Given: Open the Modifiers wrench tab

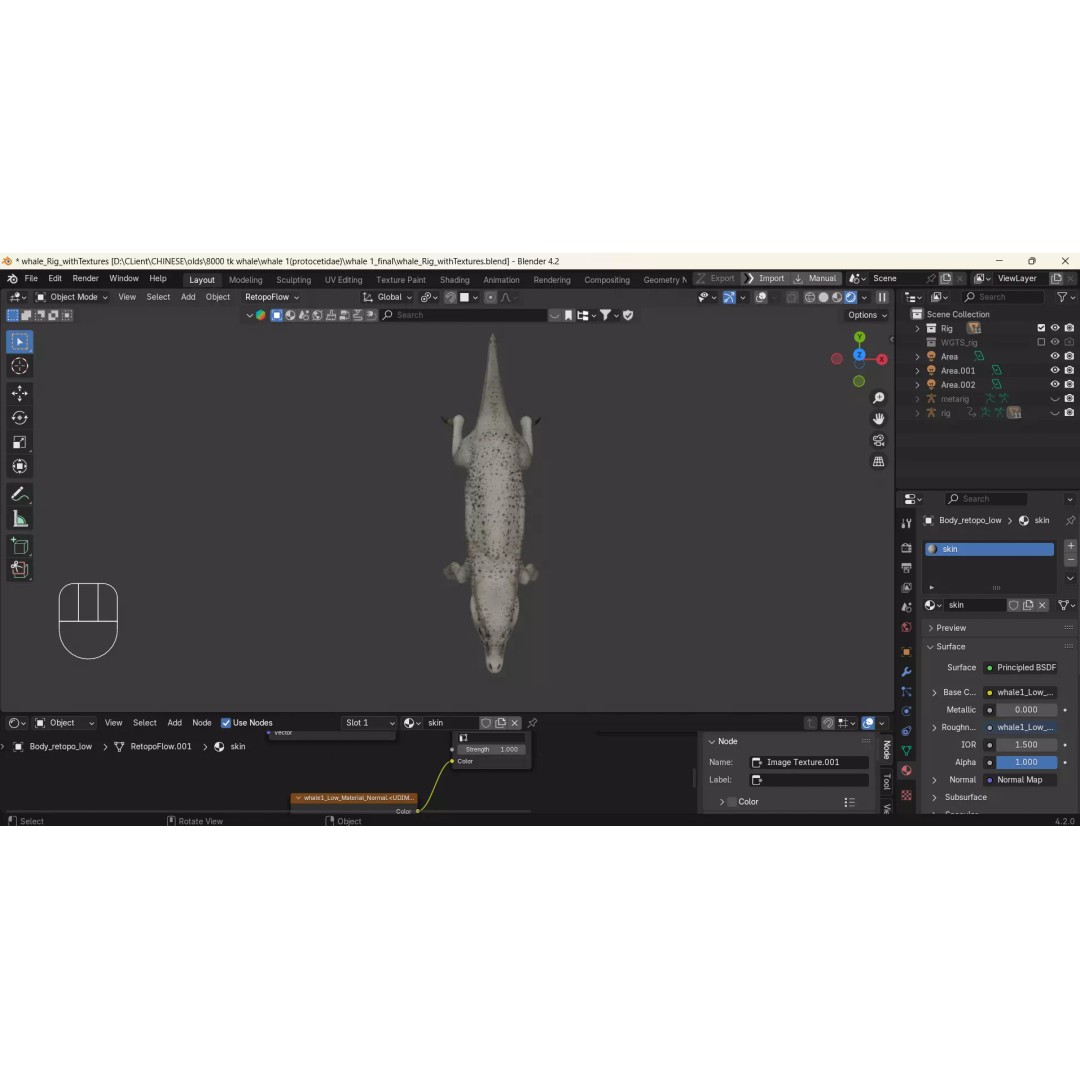Looking at the screenshot, I should point(906,672).
